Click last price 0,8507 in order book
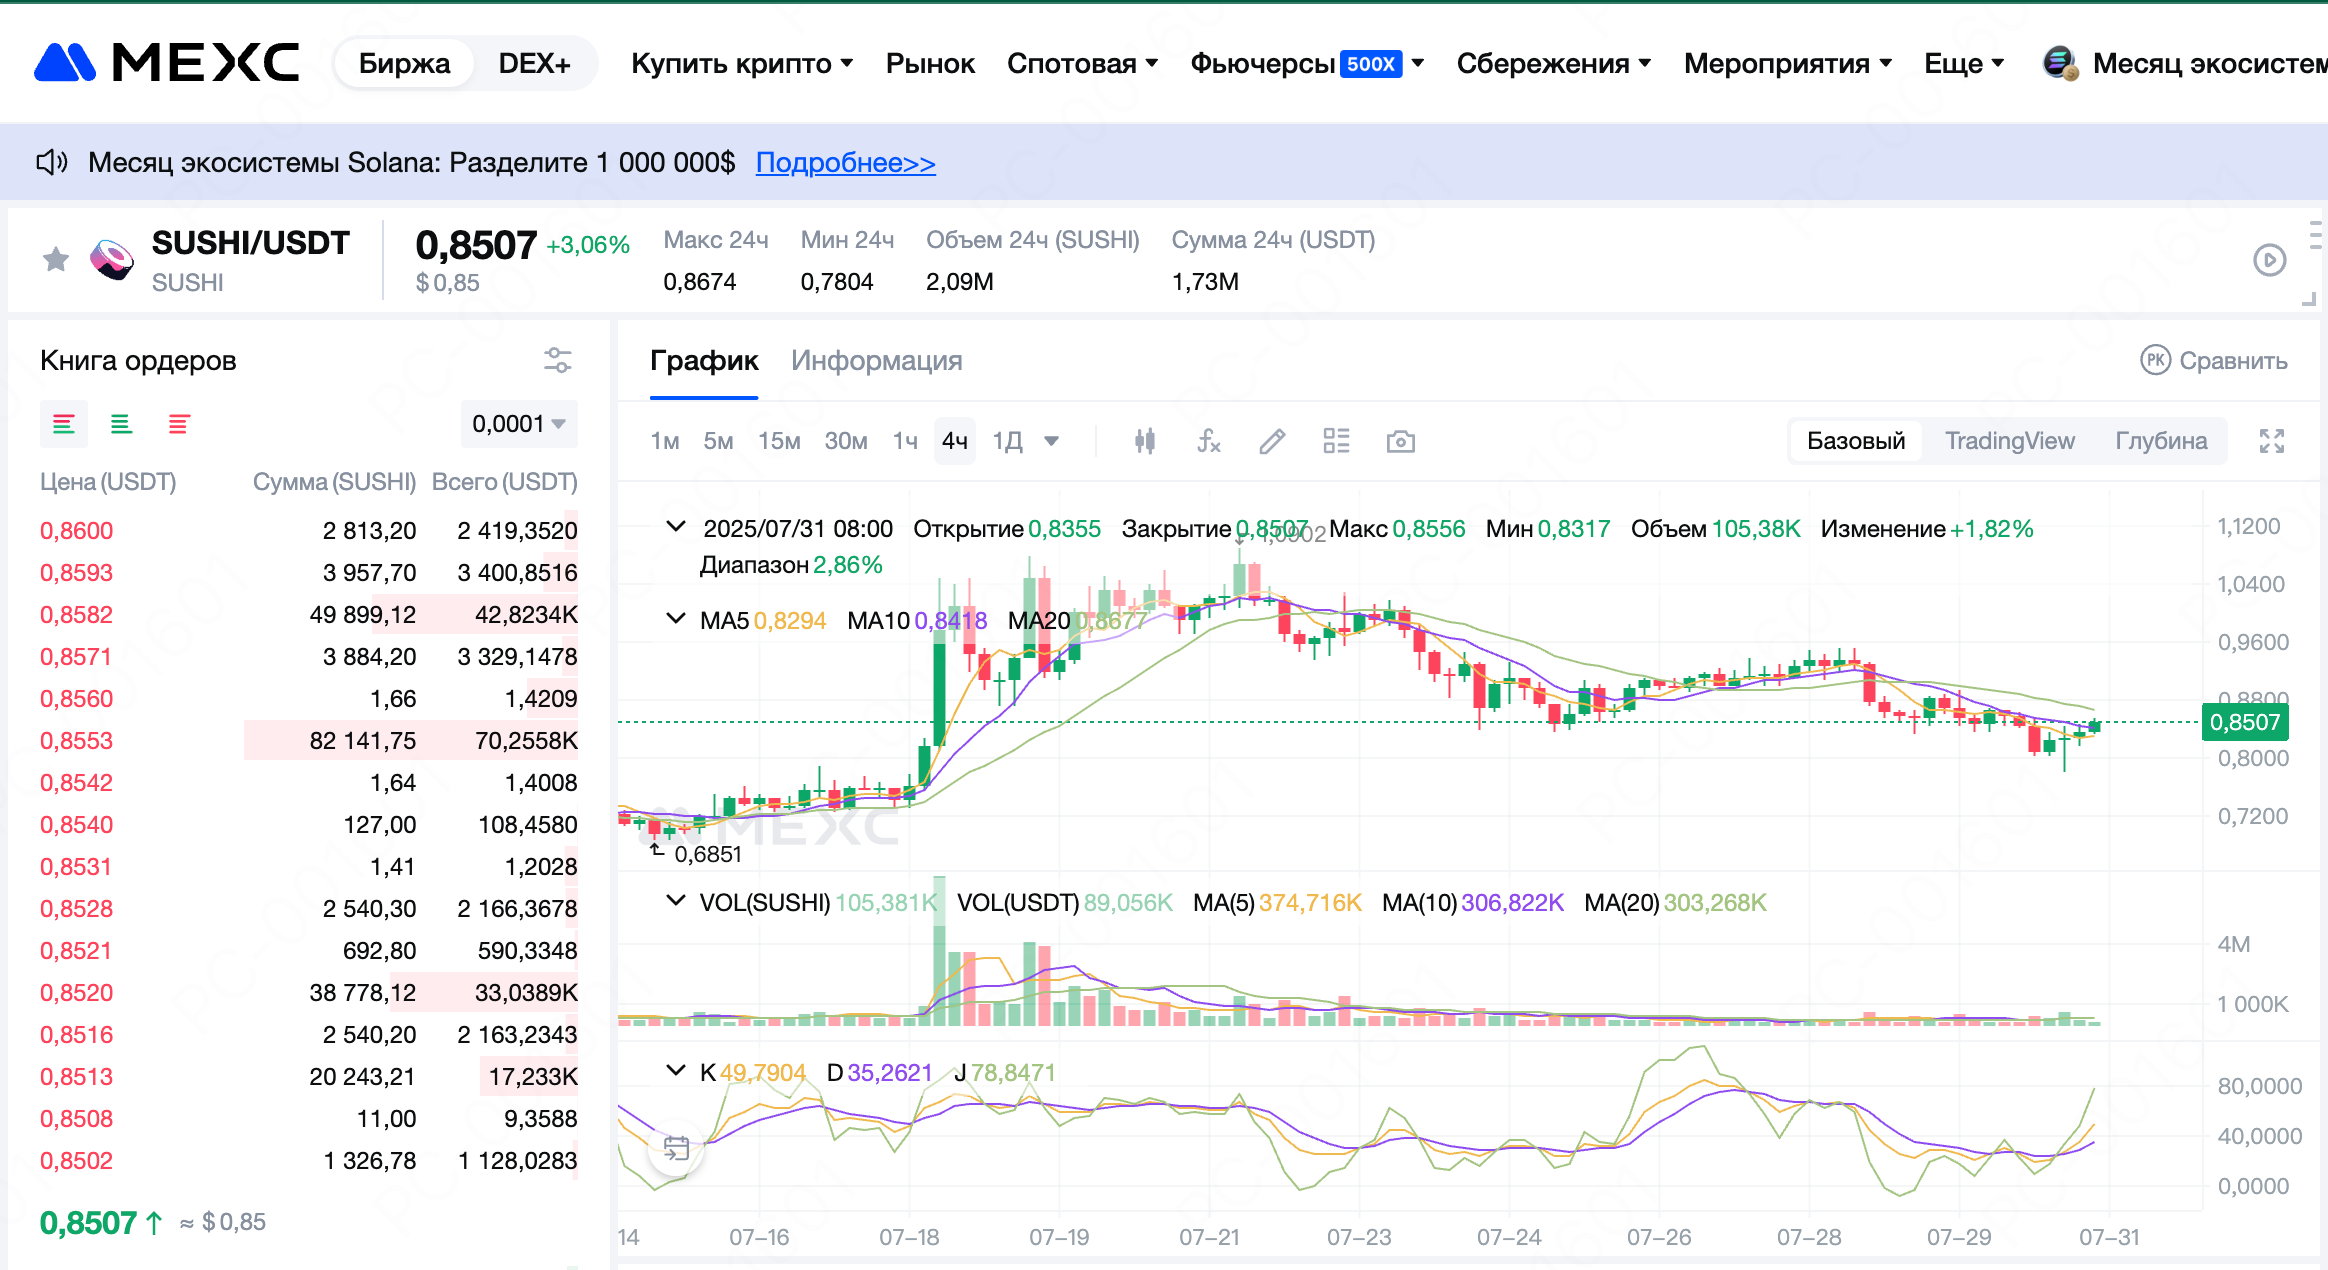 tap(88, 1222)
